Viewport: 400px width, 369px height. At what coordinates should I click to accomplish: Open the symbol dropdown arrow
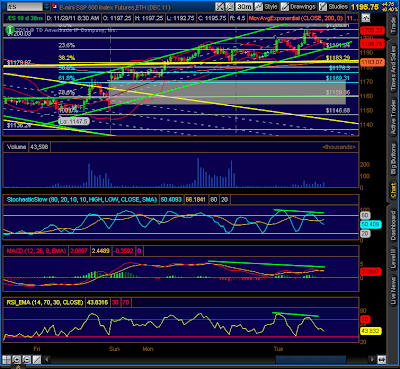(x=47, y=6)
